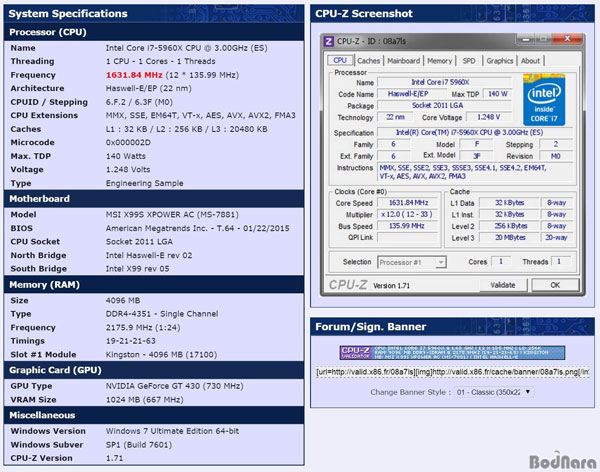Go to the Graphics tab
This screenshot has width=600, height=472.
500,60
